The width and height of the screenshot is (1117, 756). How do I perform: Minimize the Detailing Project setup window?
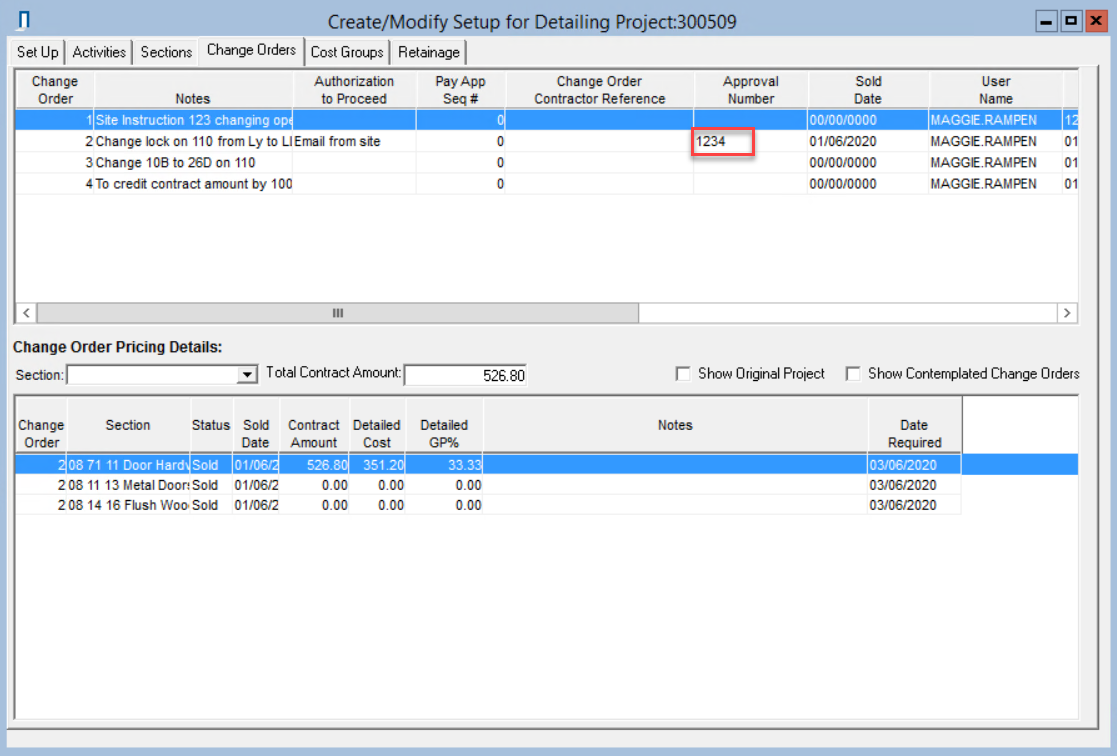[1046, 21]
